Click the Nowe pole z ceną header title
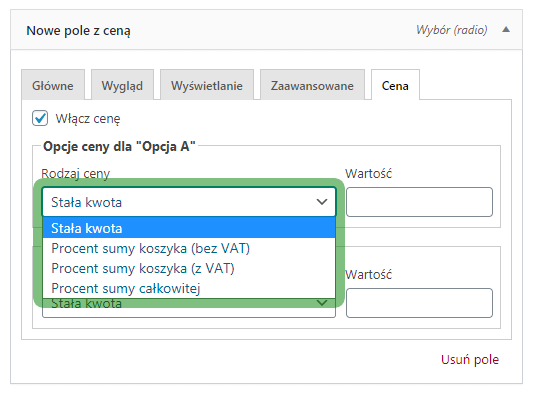 click(x=79, y=31)
